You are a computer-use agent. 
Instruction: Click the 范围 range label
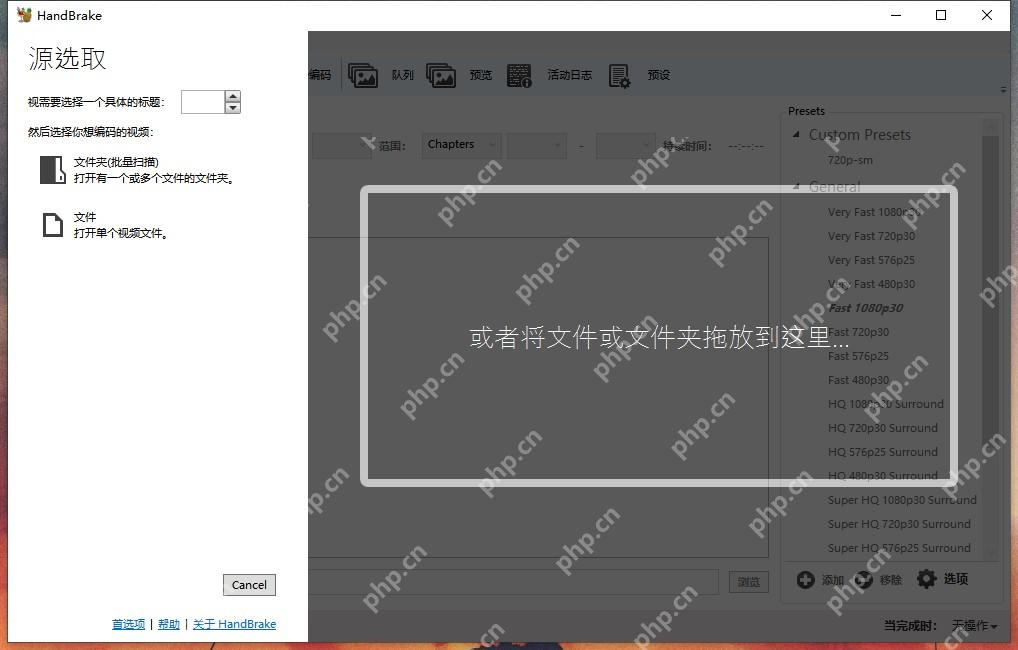pos(392,146)
